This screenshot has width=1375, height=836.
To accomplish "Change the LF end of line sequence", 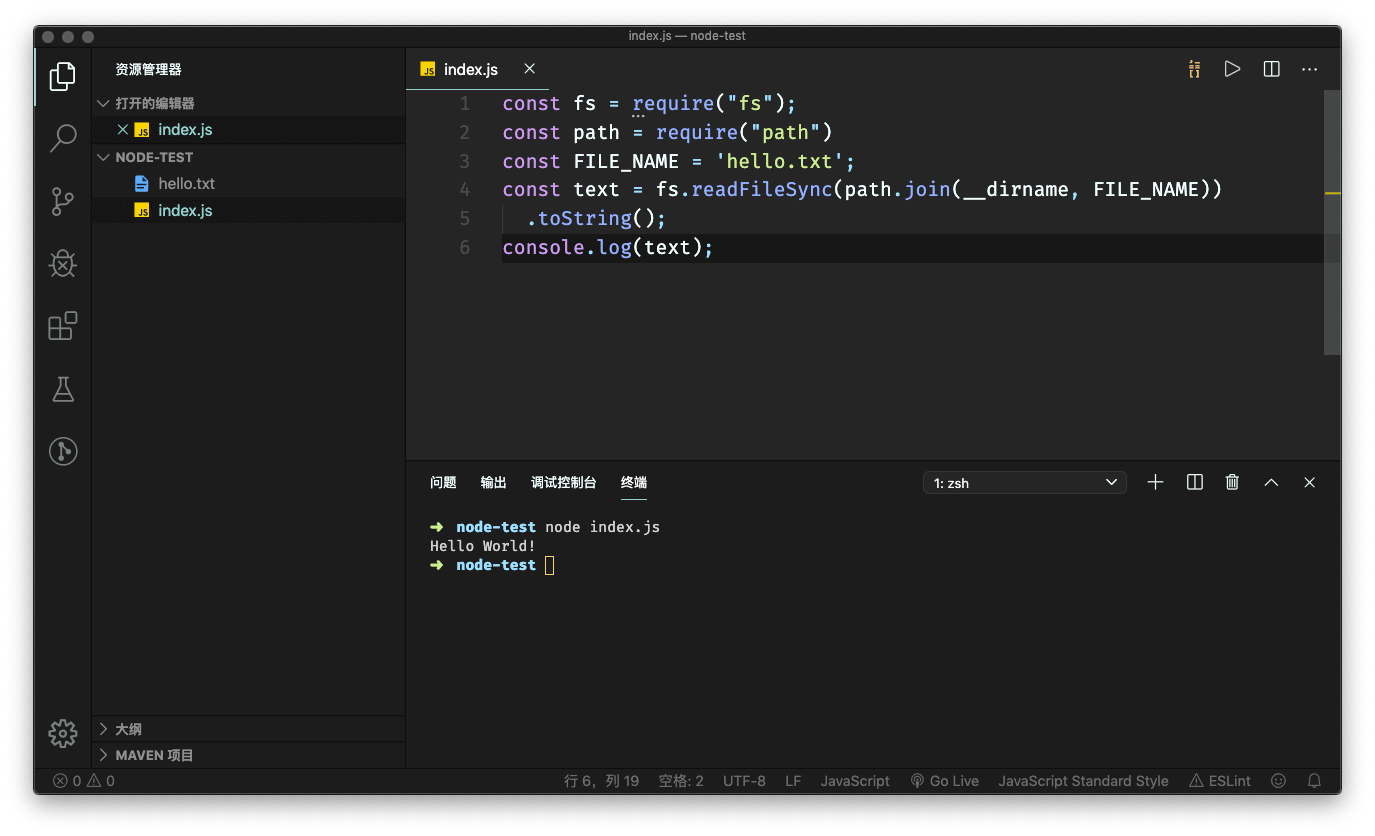I will click(793, 781).
